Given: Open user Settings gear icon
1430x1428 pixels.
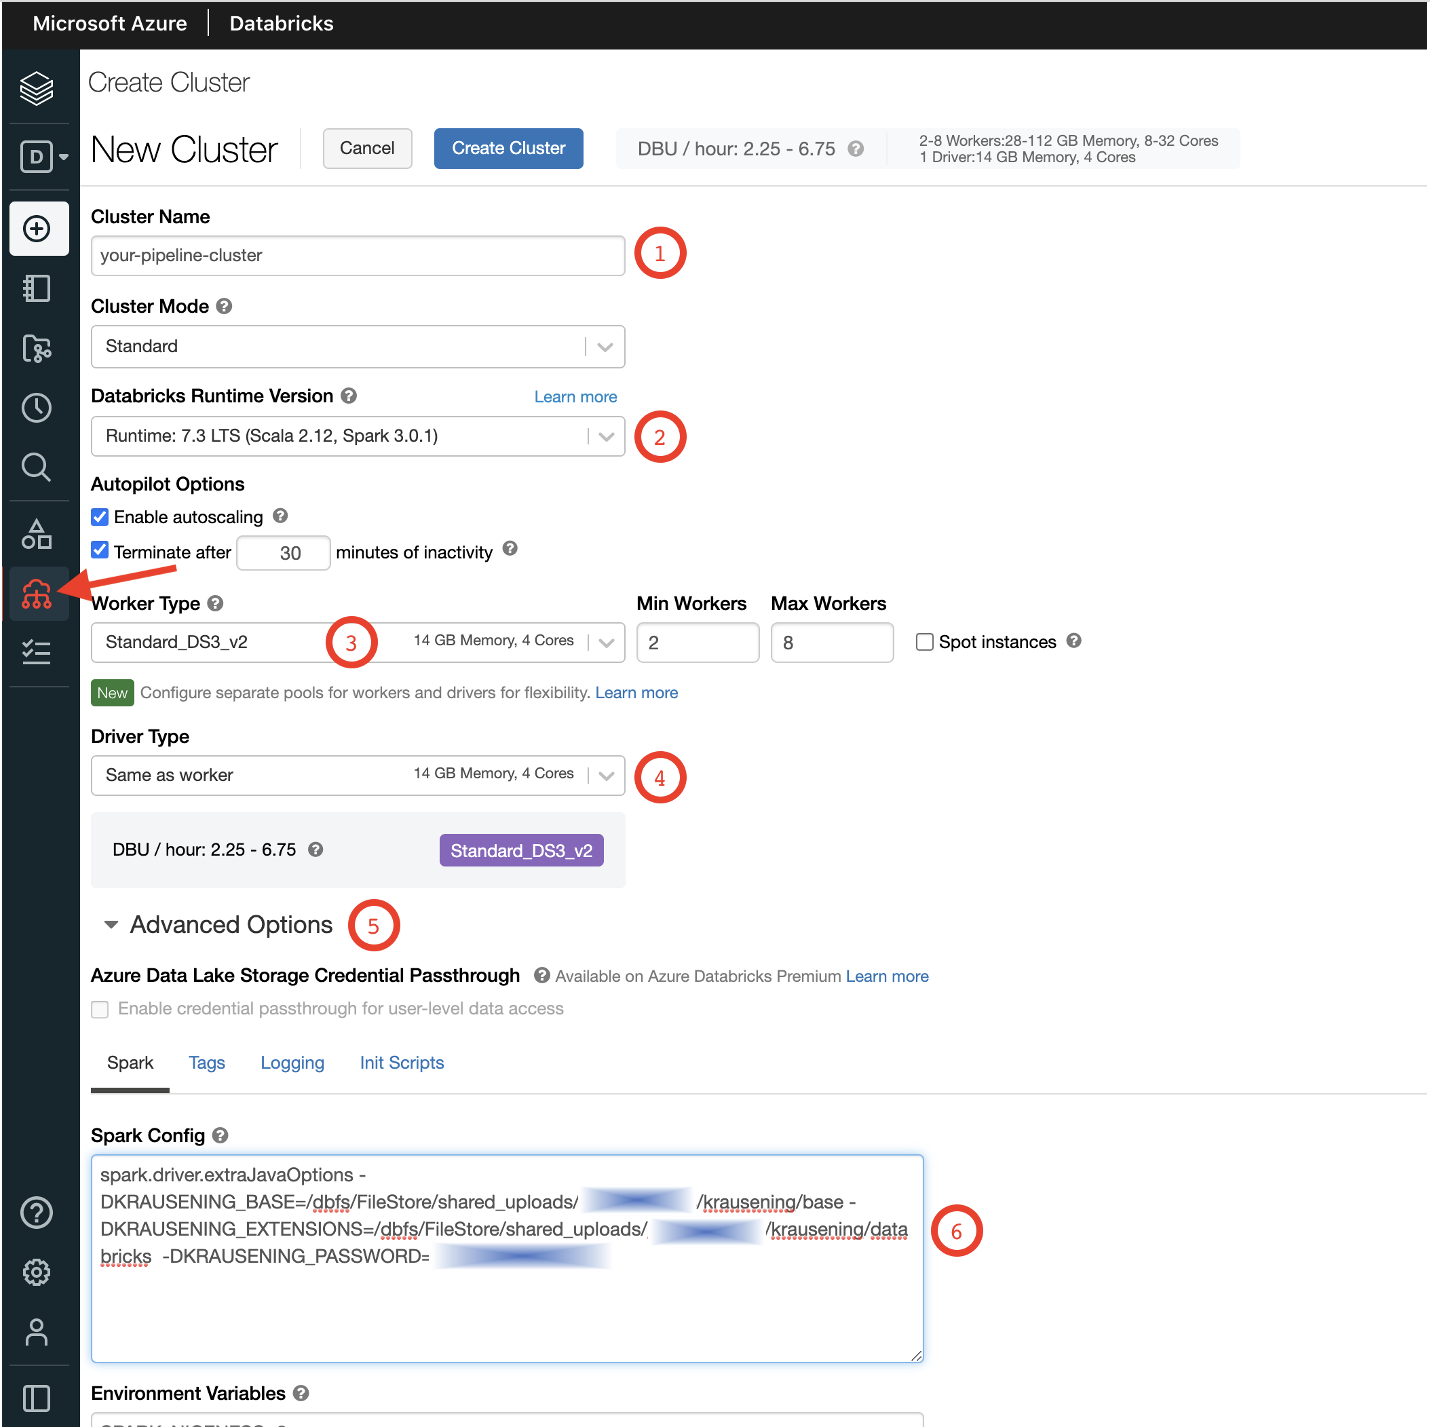Looking at the screenshot, I should pyautogui.click(x=37, y=1272).
